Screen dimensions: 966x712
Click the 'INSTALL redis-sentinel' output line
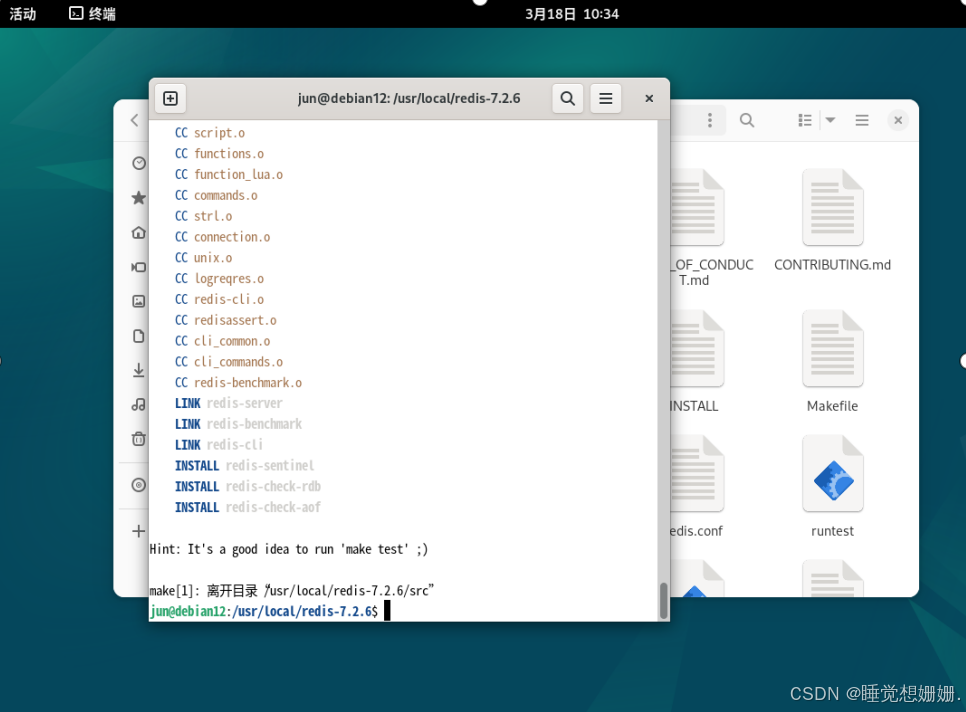click(245, 466)
